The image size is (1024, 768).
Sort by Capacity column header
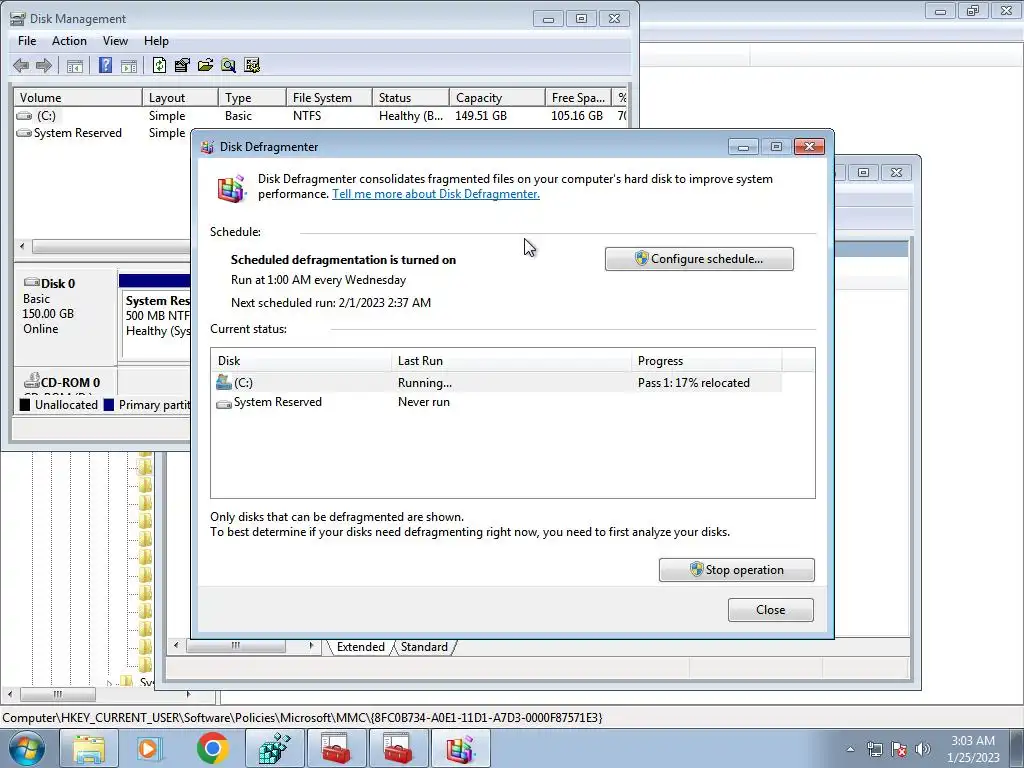[497, 98]
